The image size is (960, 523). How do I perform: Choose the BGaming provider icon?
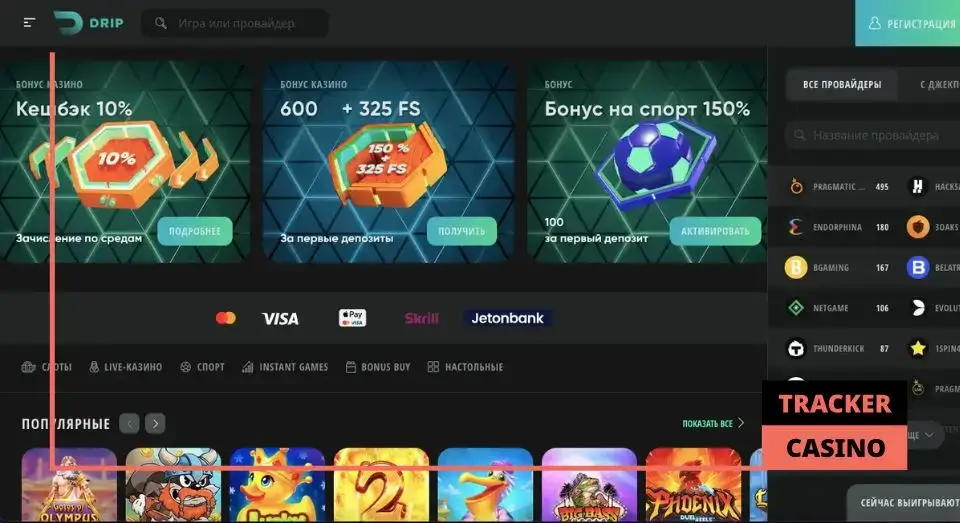click(x=796, y=267)
